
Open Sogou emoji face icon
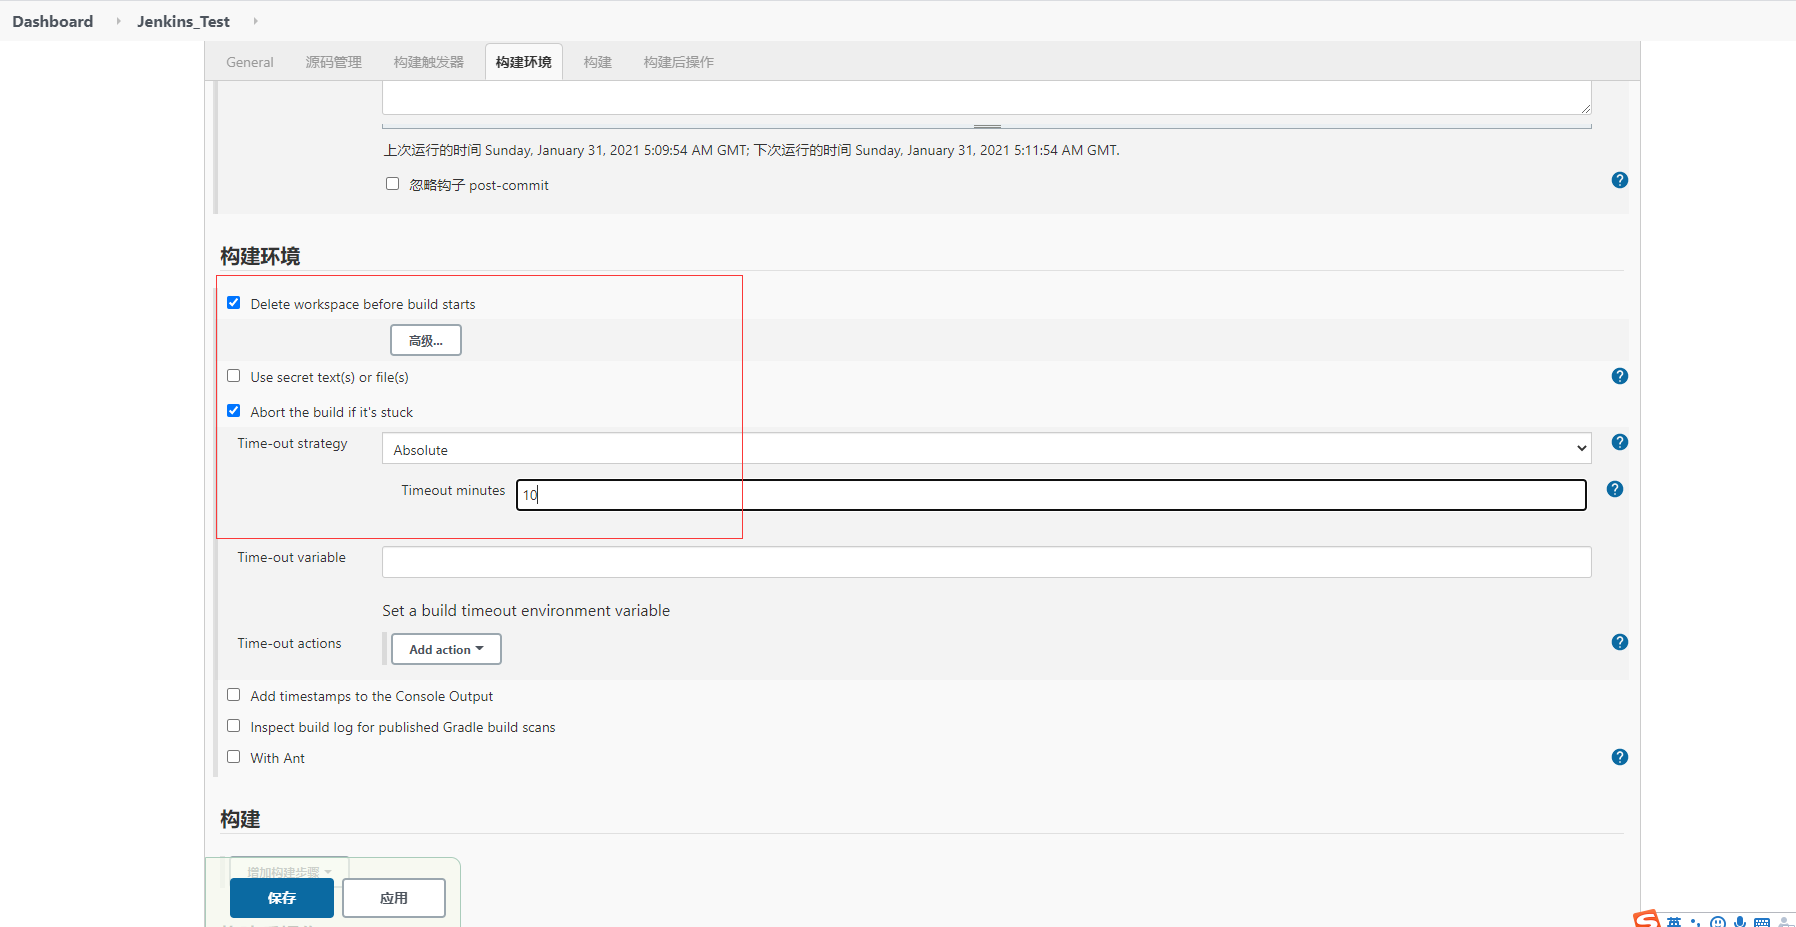pos(1718,922)
